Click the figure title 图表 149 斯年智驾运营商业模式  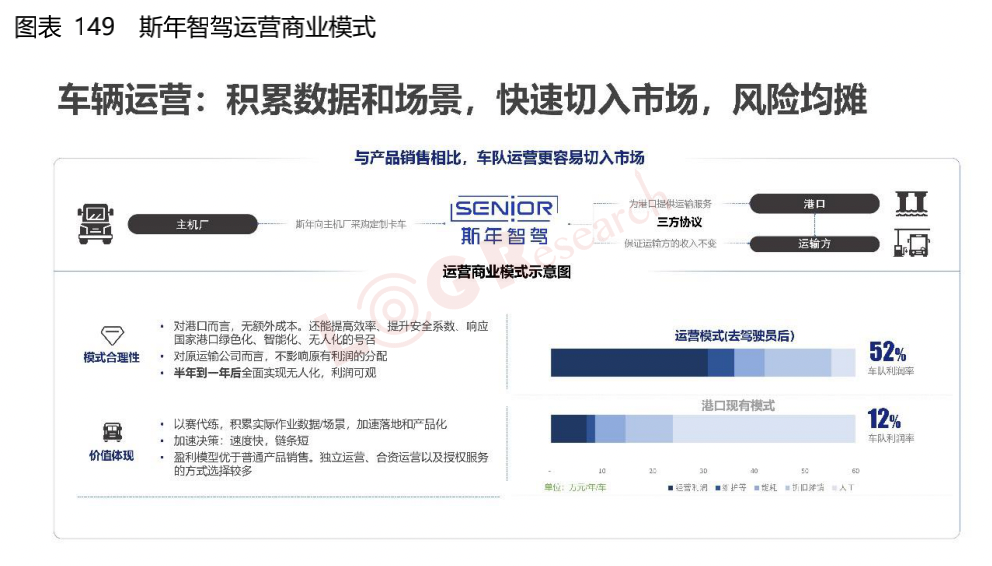195,27
